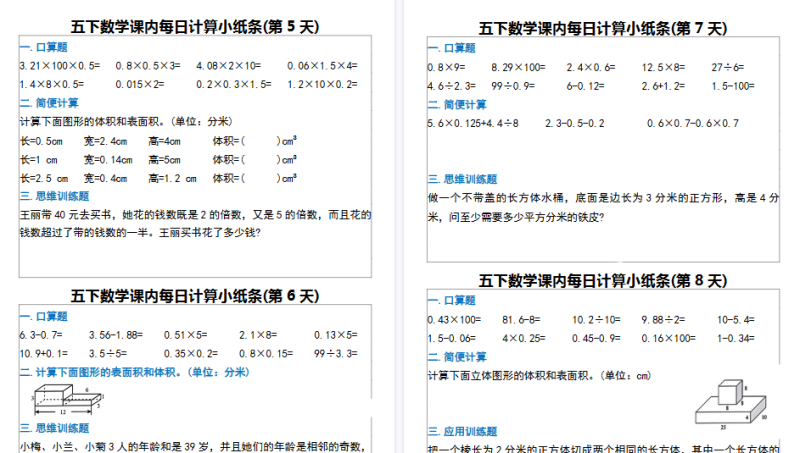800x453 pixels.
Task: Select the problem 0.13×5=
Action: [x=336, y=335]
